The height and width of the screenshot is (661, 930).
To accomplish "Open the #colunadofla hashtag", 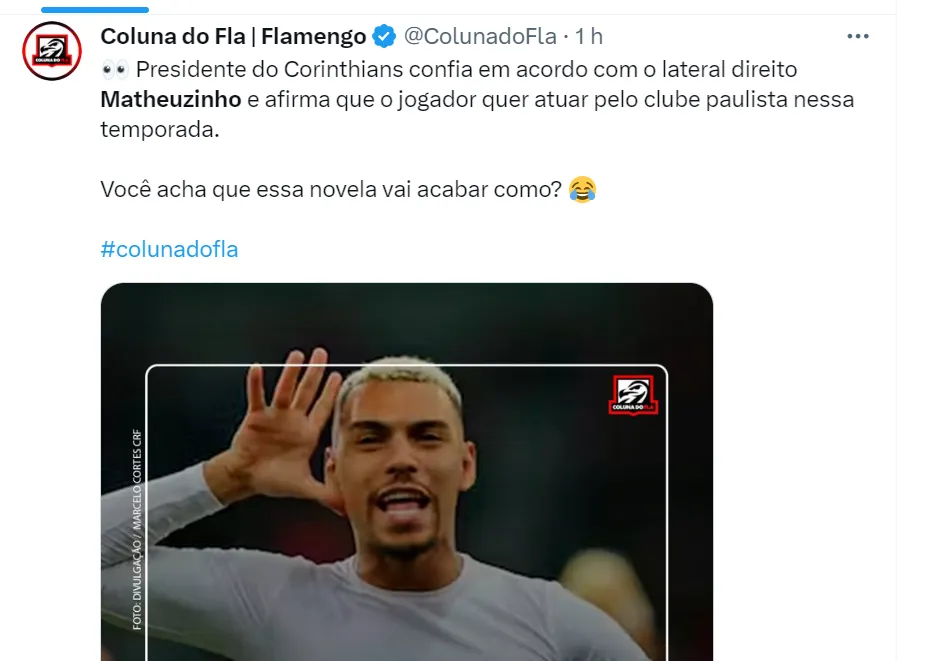I will (170, 249).
